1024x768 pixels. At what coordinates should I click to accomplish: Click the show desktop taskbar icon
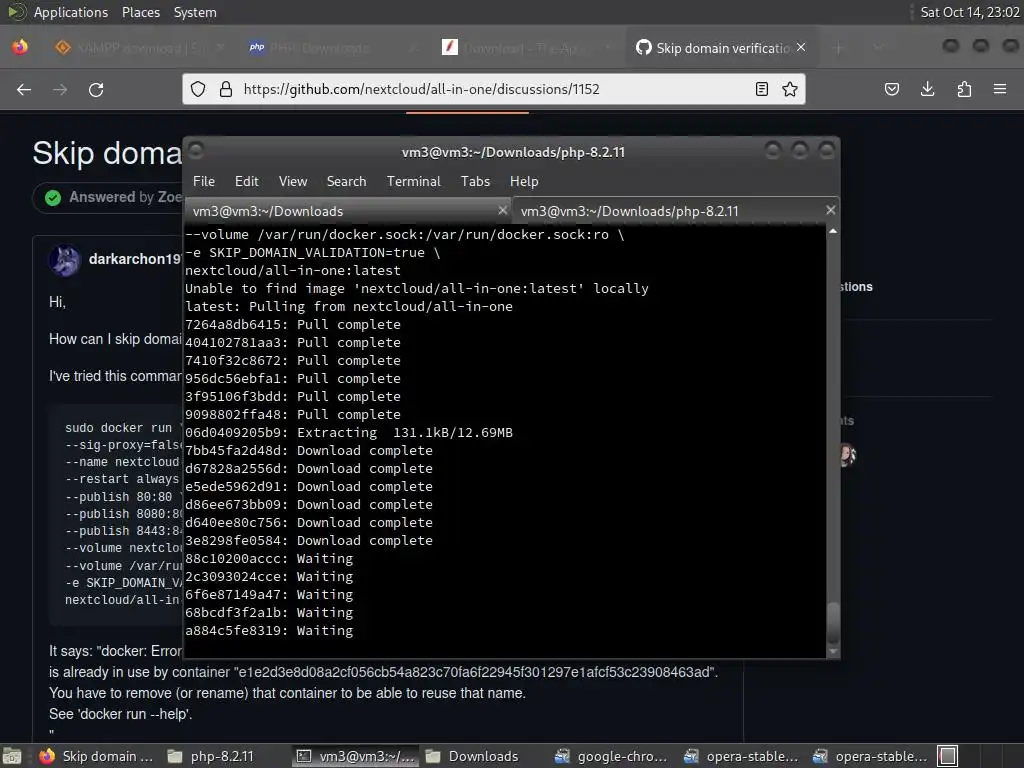(x=12, y=756)
